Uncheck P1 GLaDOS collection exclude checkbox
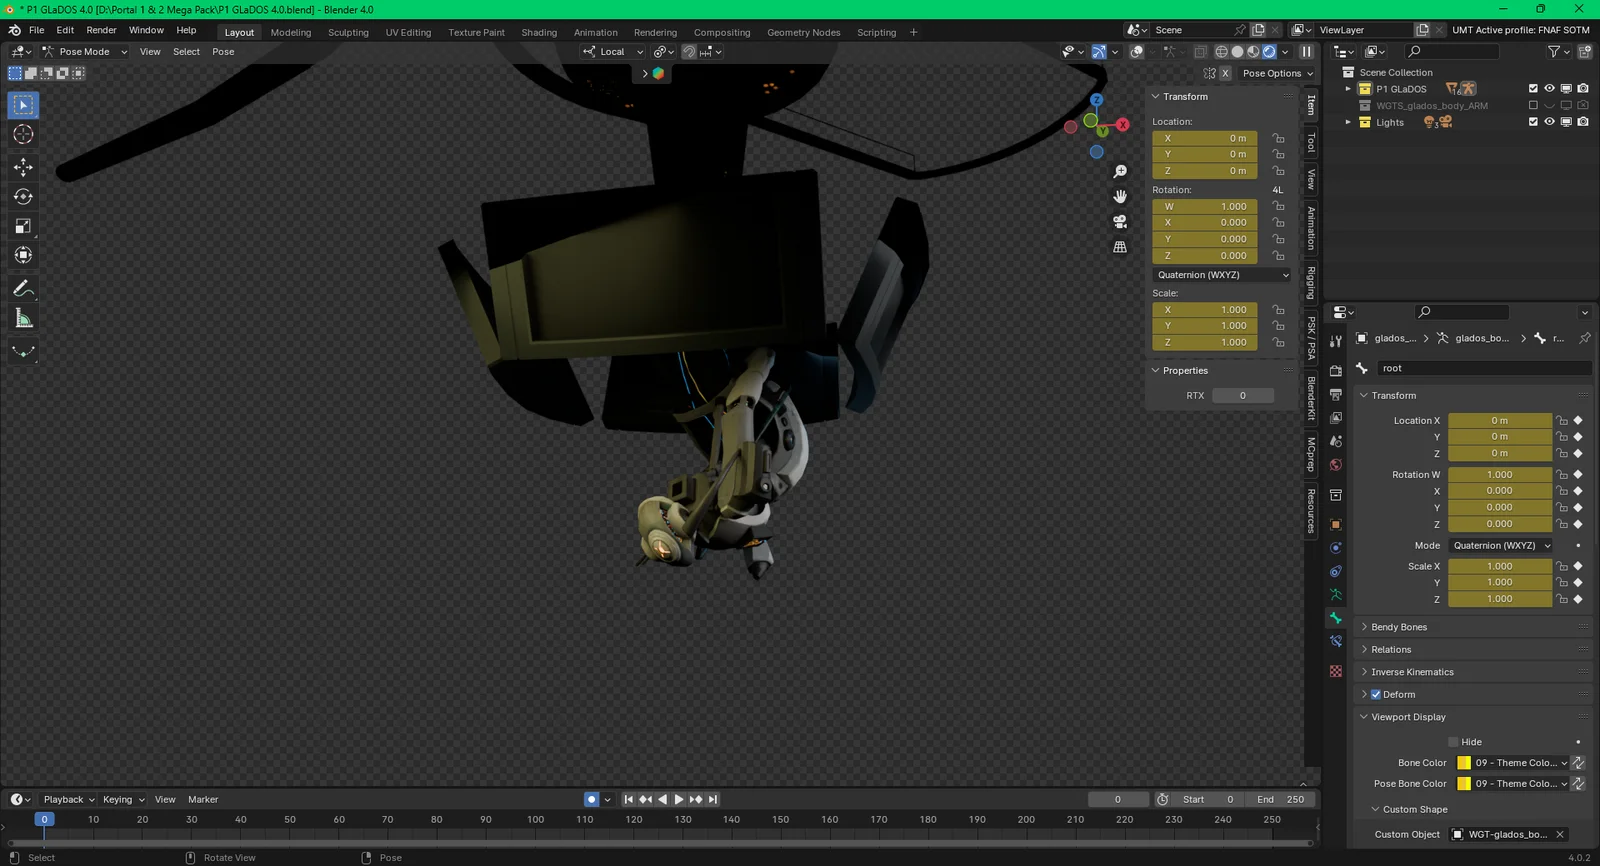 click(1533, 89)
